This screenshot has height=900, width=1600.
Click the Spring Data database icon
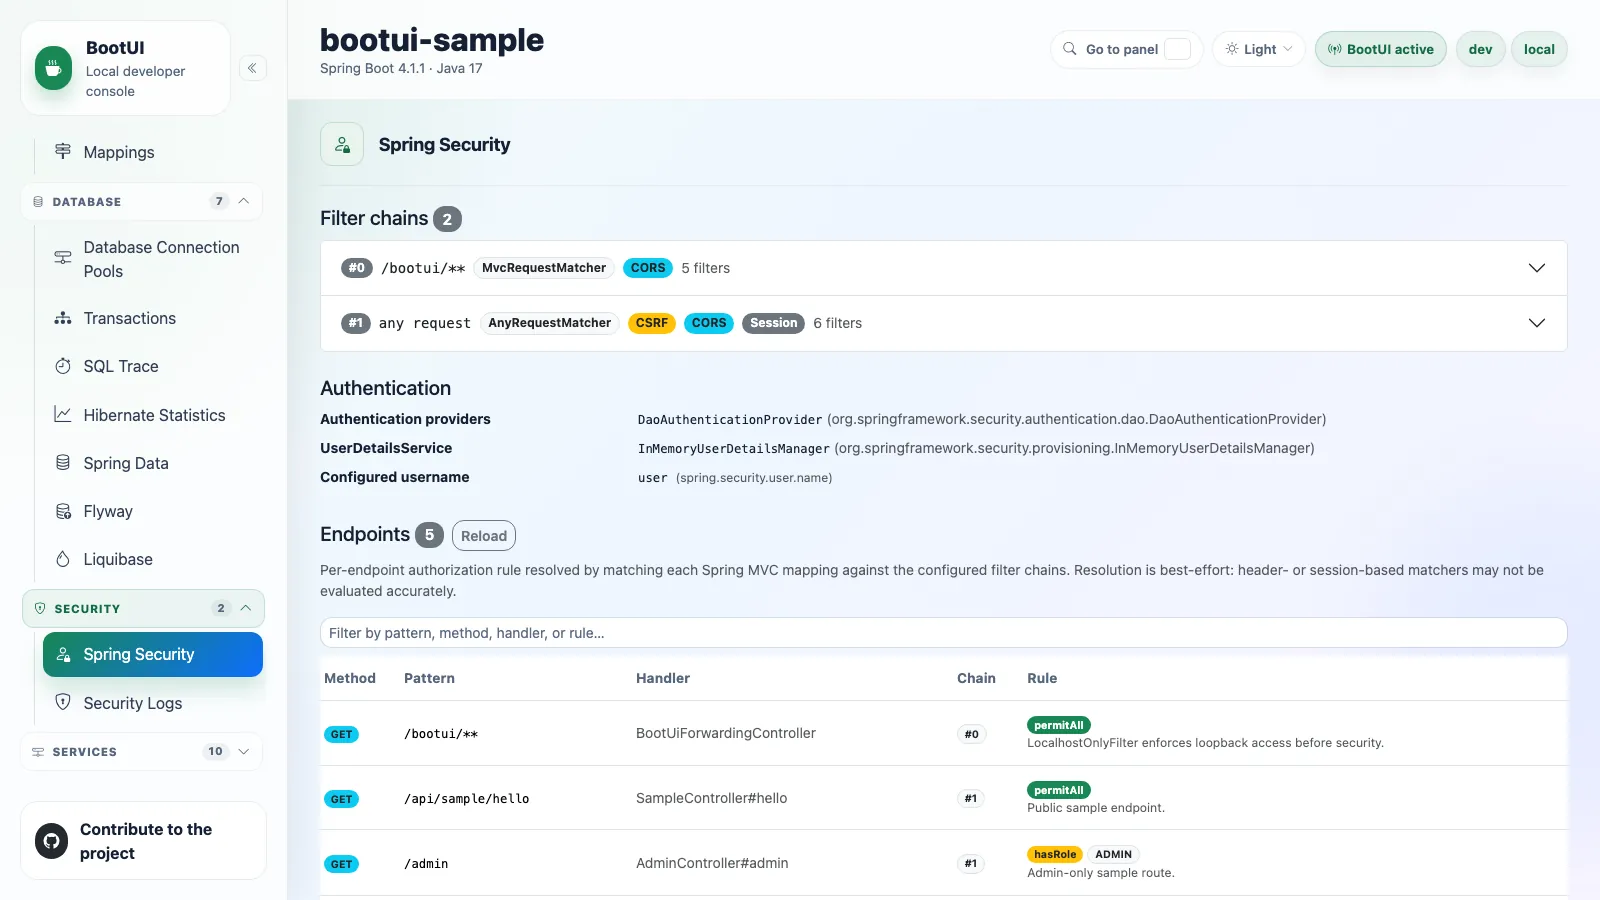coord(63,463)
